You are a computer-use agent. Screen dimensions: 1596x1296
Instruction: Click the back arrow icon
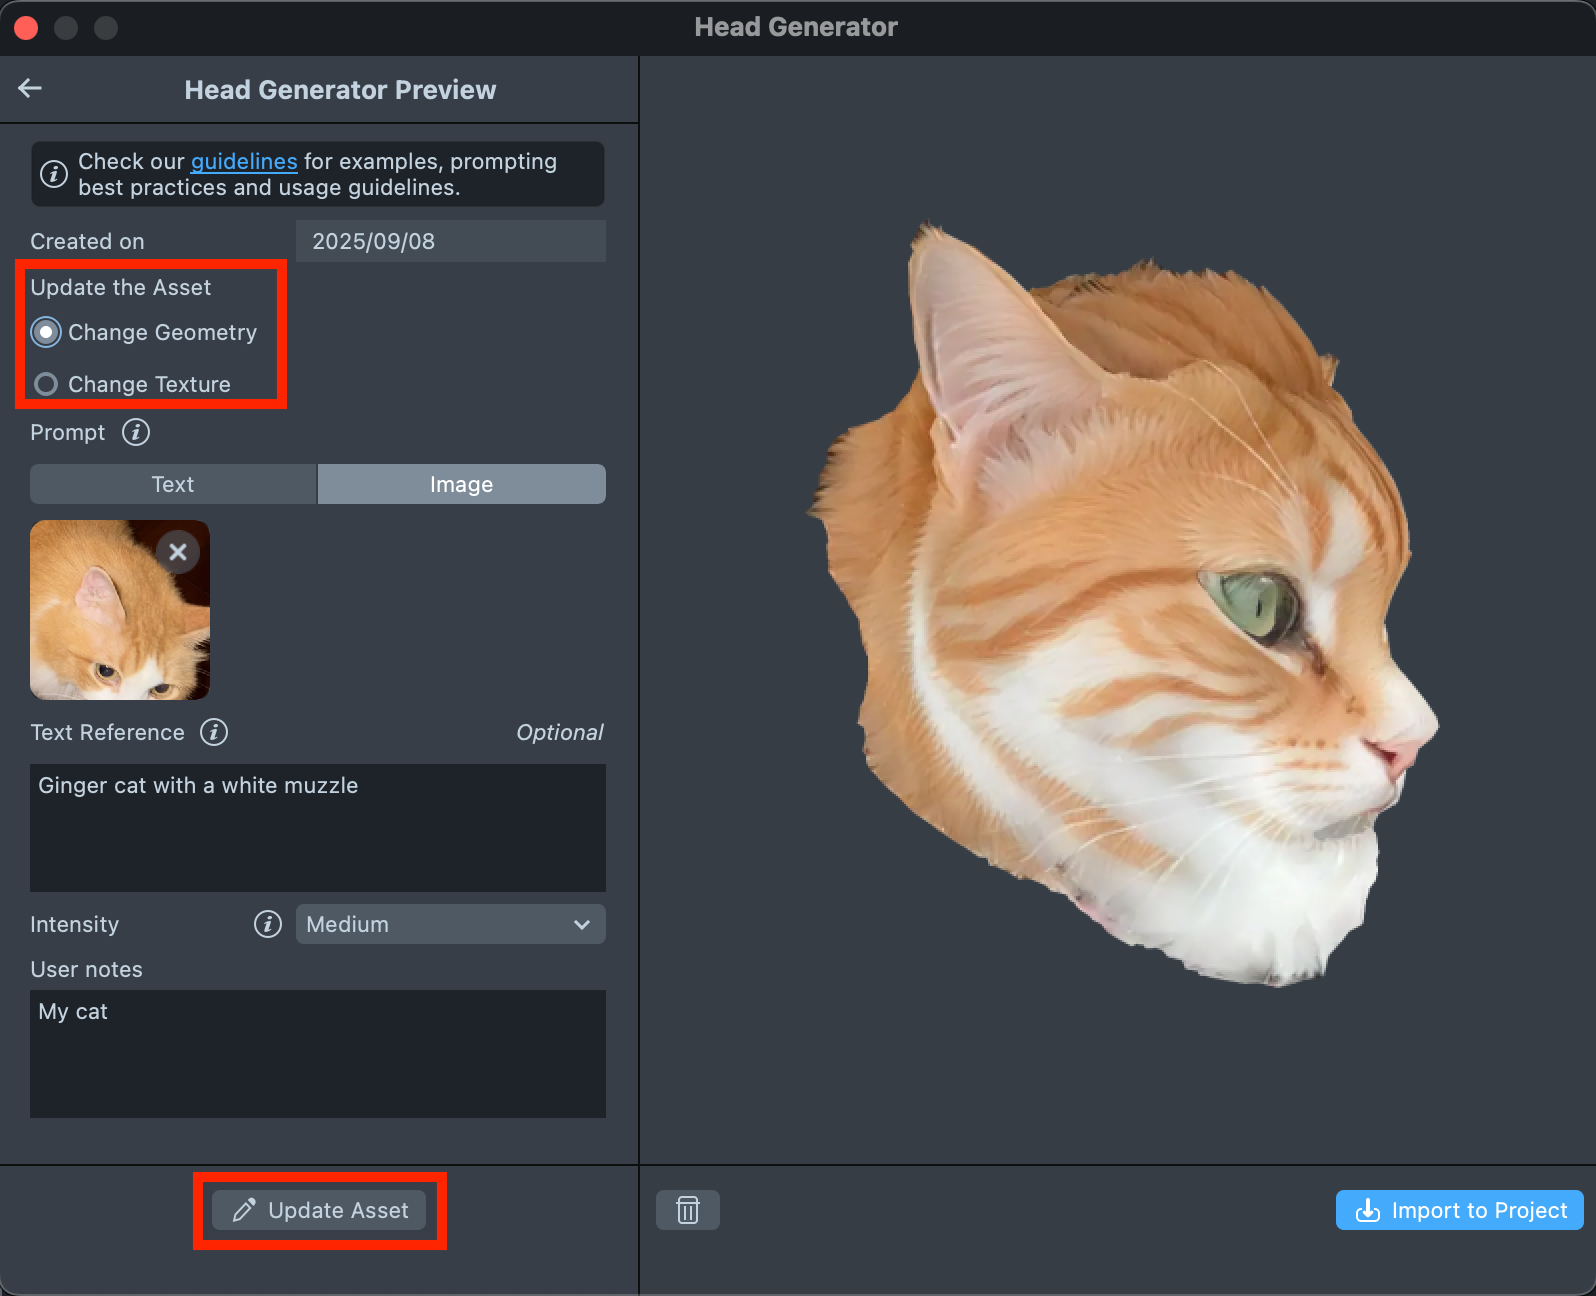[30, 89]
